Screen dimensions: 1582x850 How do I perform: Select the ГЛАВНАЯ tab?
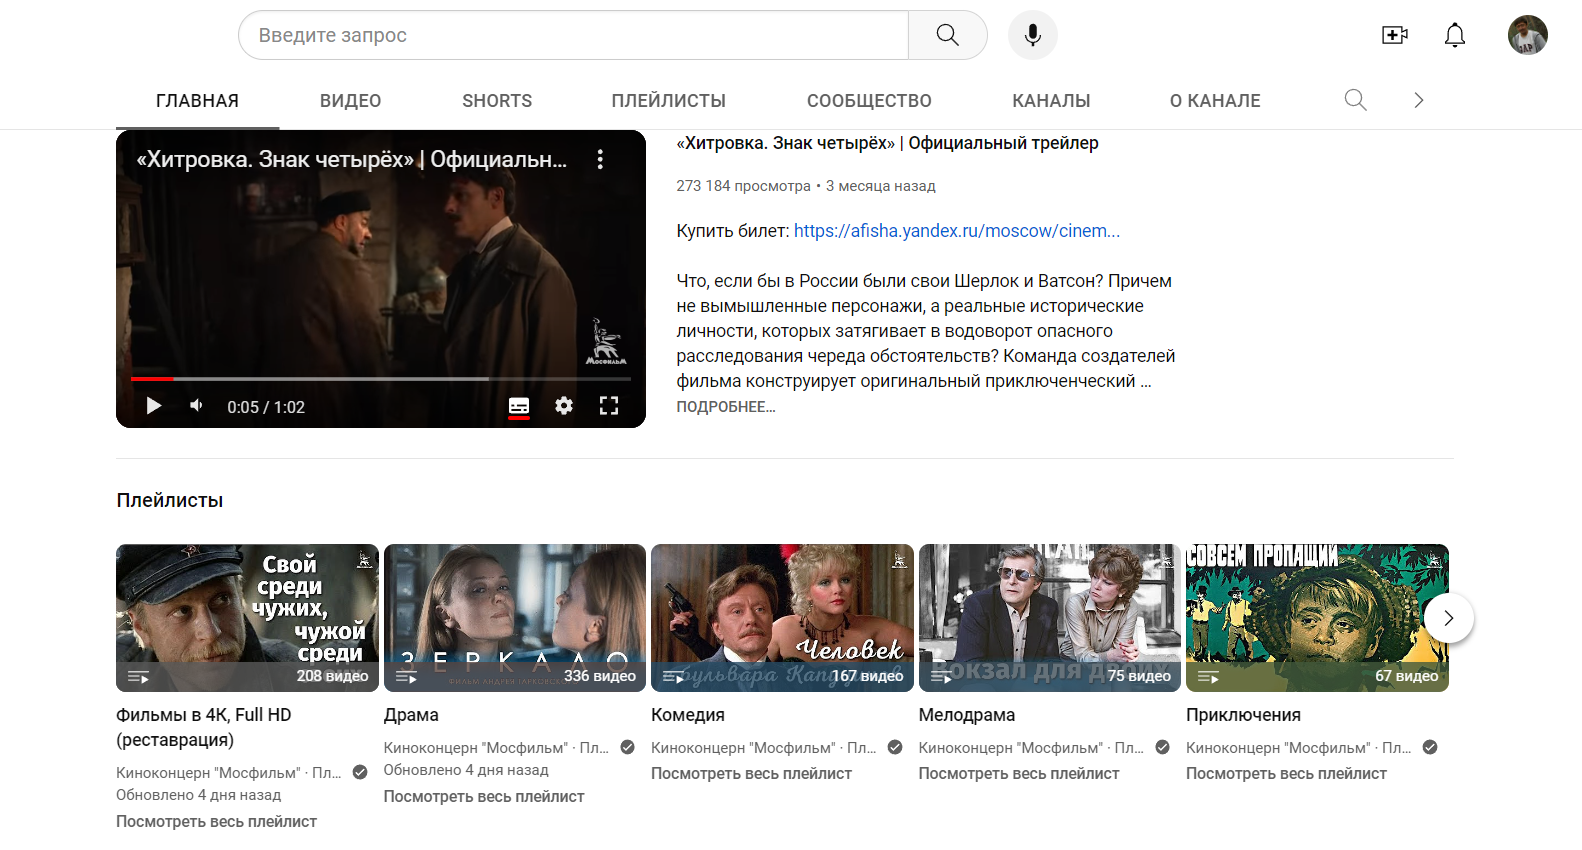click(x=197, y=101)
